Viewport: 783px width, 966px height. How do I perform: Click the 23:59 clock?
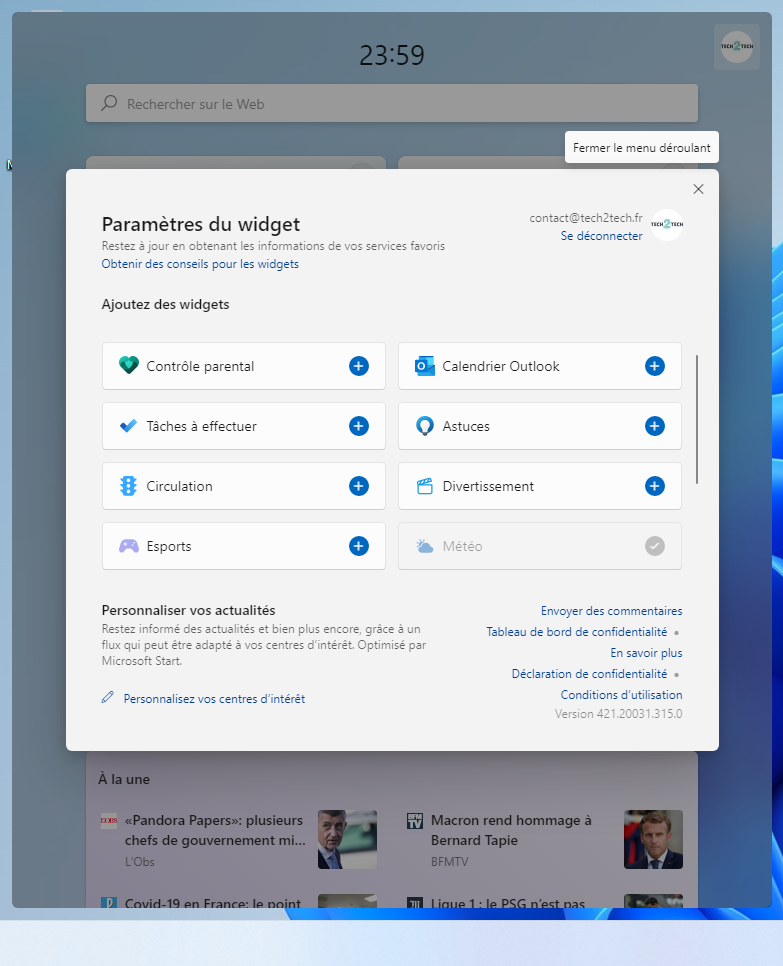(392, 55)
